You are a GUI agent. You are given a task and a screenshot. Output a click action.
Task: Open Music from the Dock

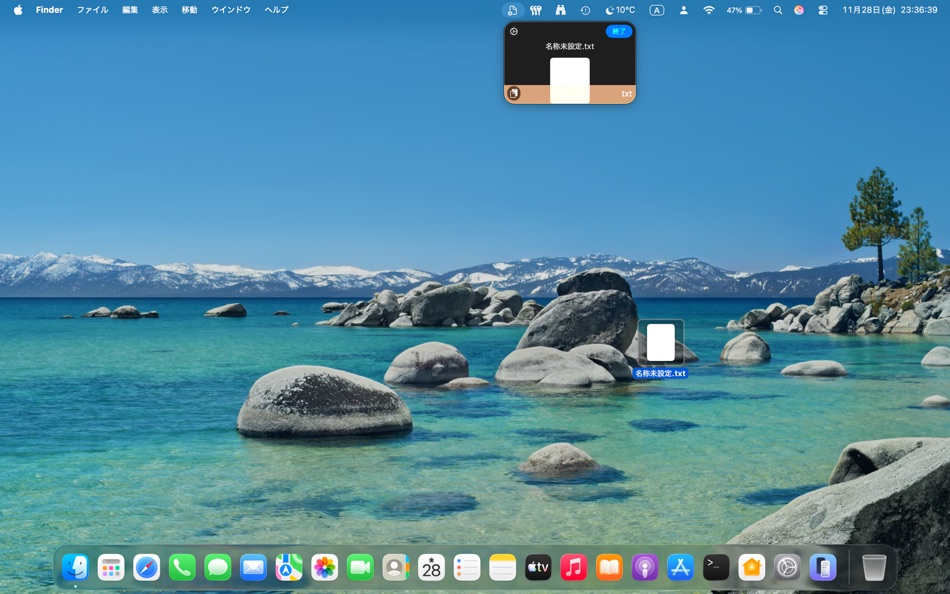click(573, 567)
